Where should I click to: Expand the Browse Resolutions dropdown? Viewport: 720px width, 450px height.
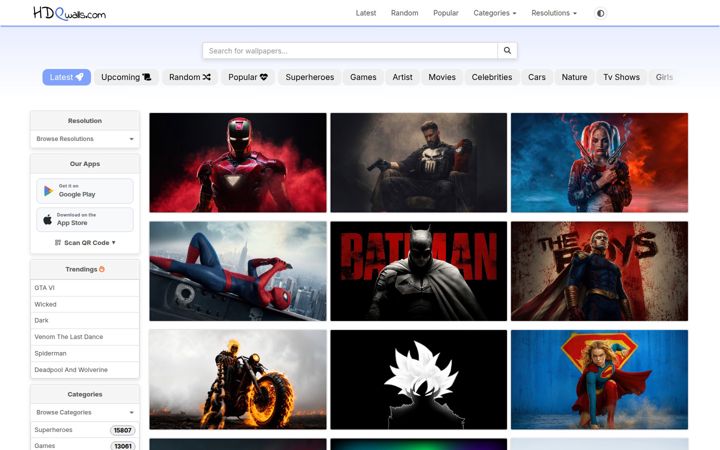tap(85, 139)
